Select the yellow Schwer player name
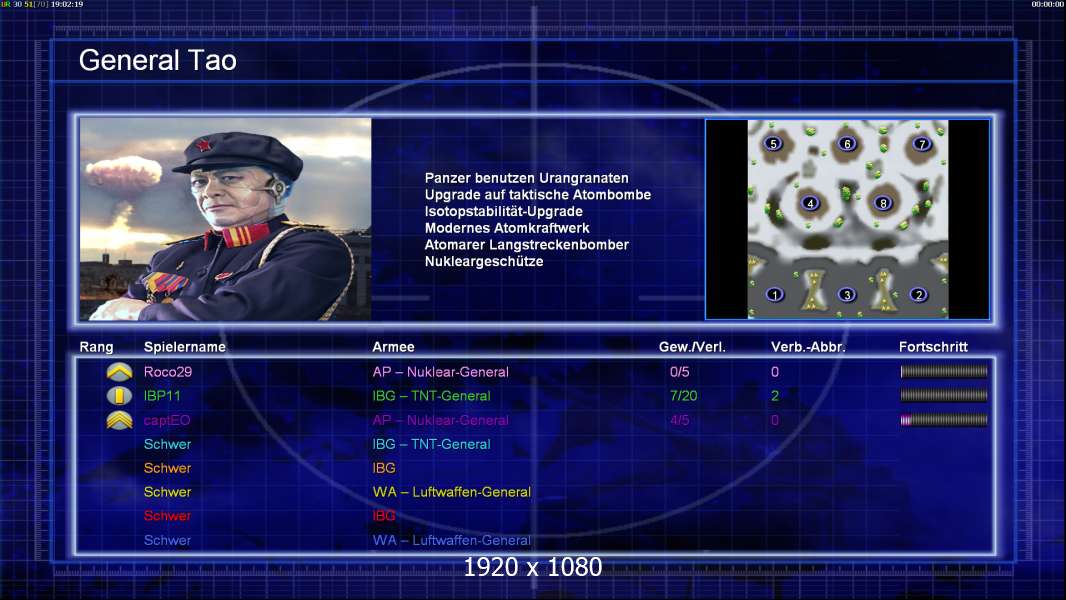1066x600 pixels. (x=167, y=491)
